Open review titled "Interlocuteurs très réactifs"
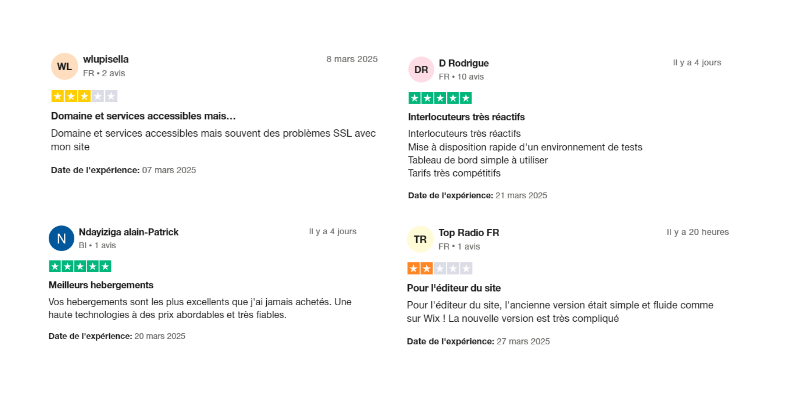Viewport: 800px width, 400px height. 466,117
